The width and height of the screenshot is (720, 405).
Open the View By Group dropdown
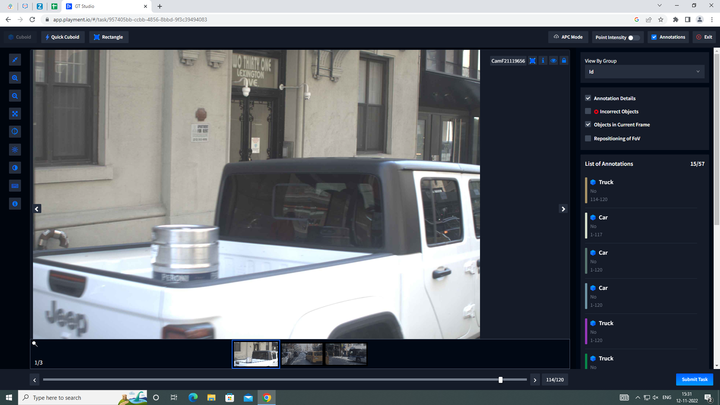(x=644, y=72)
